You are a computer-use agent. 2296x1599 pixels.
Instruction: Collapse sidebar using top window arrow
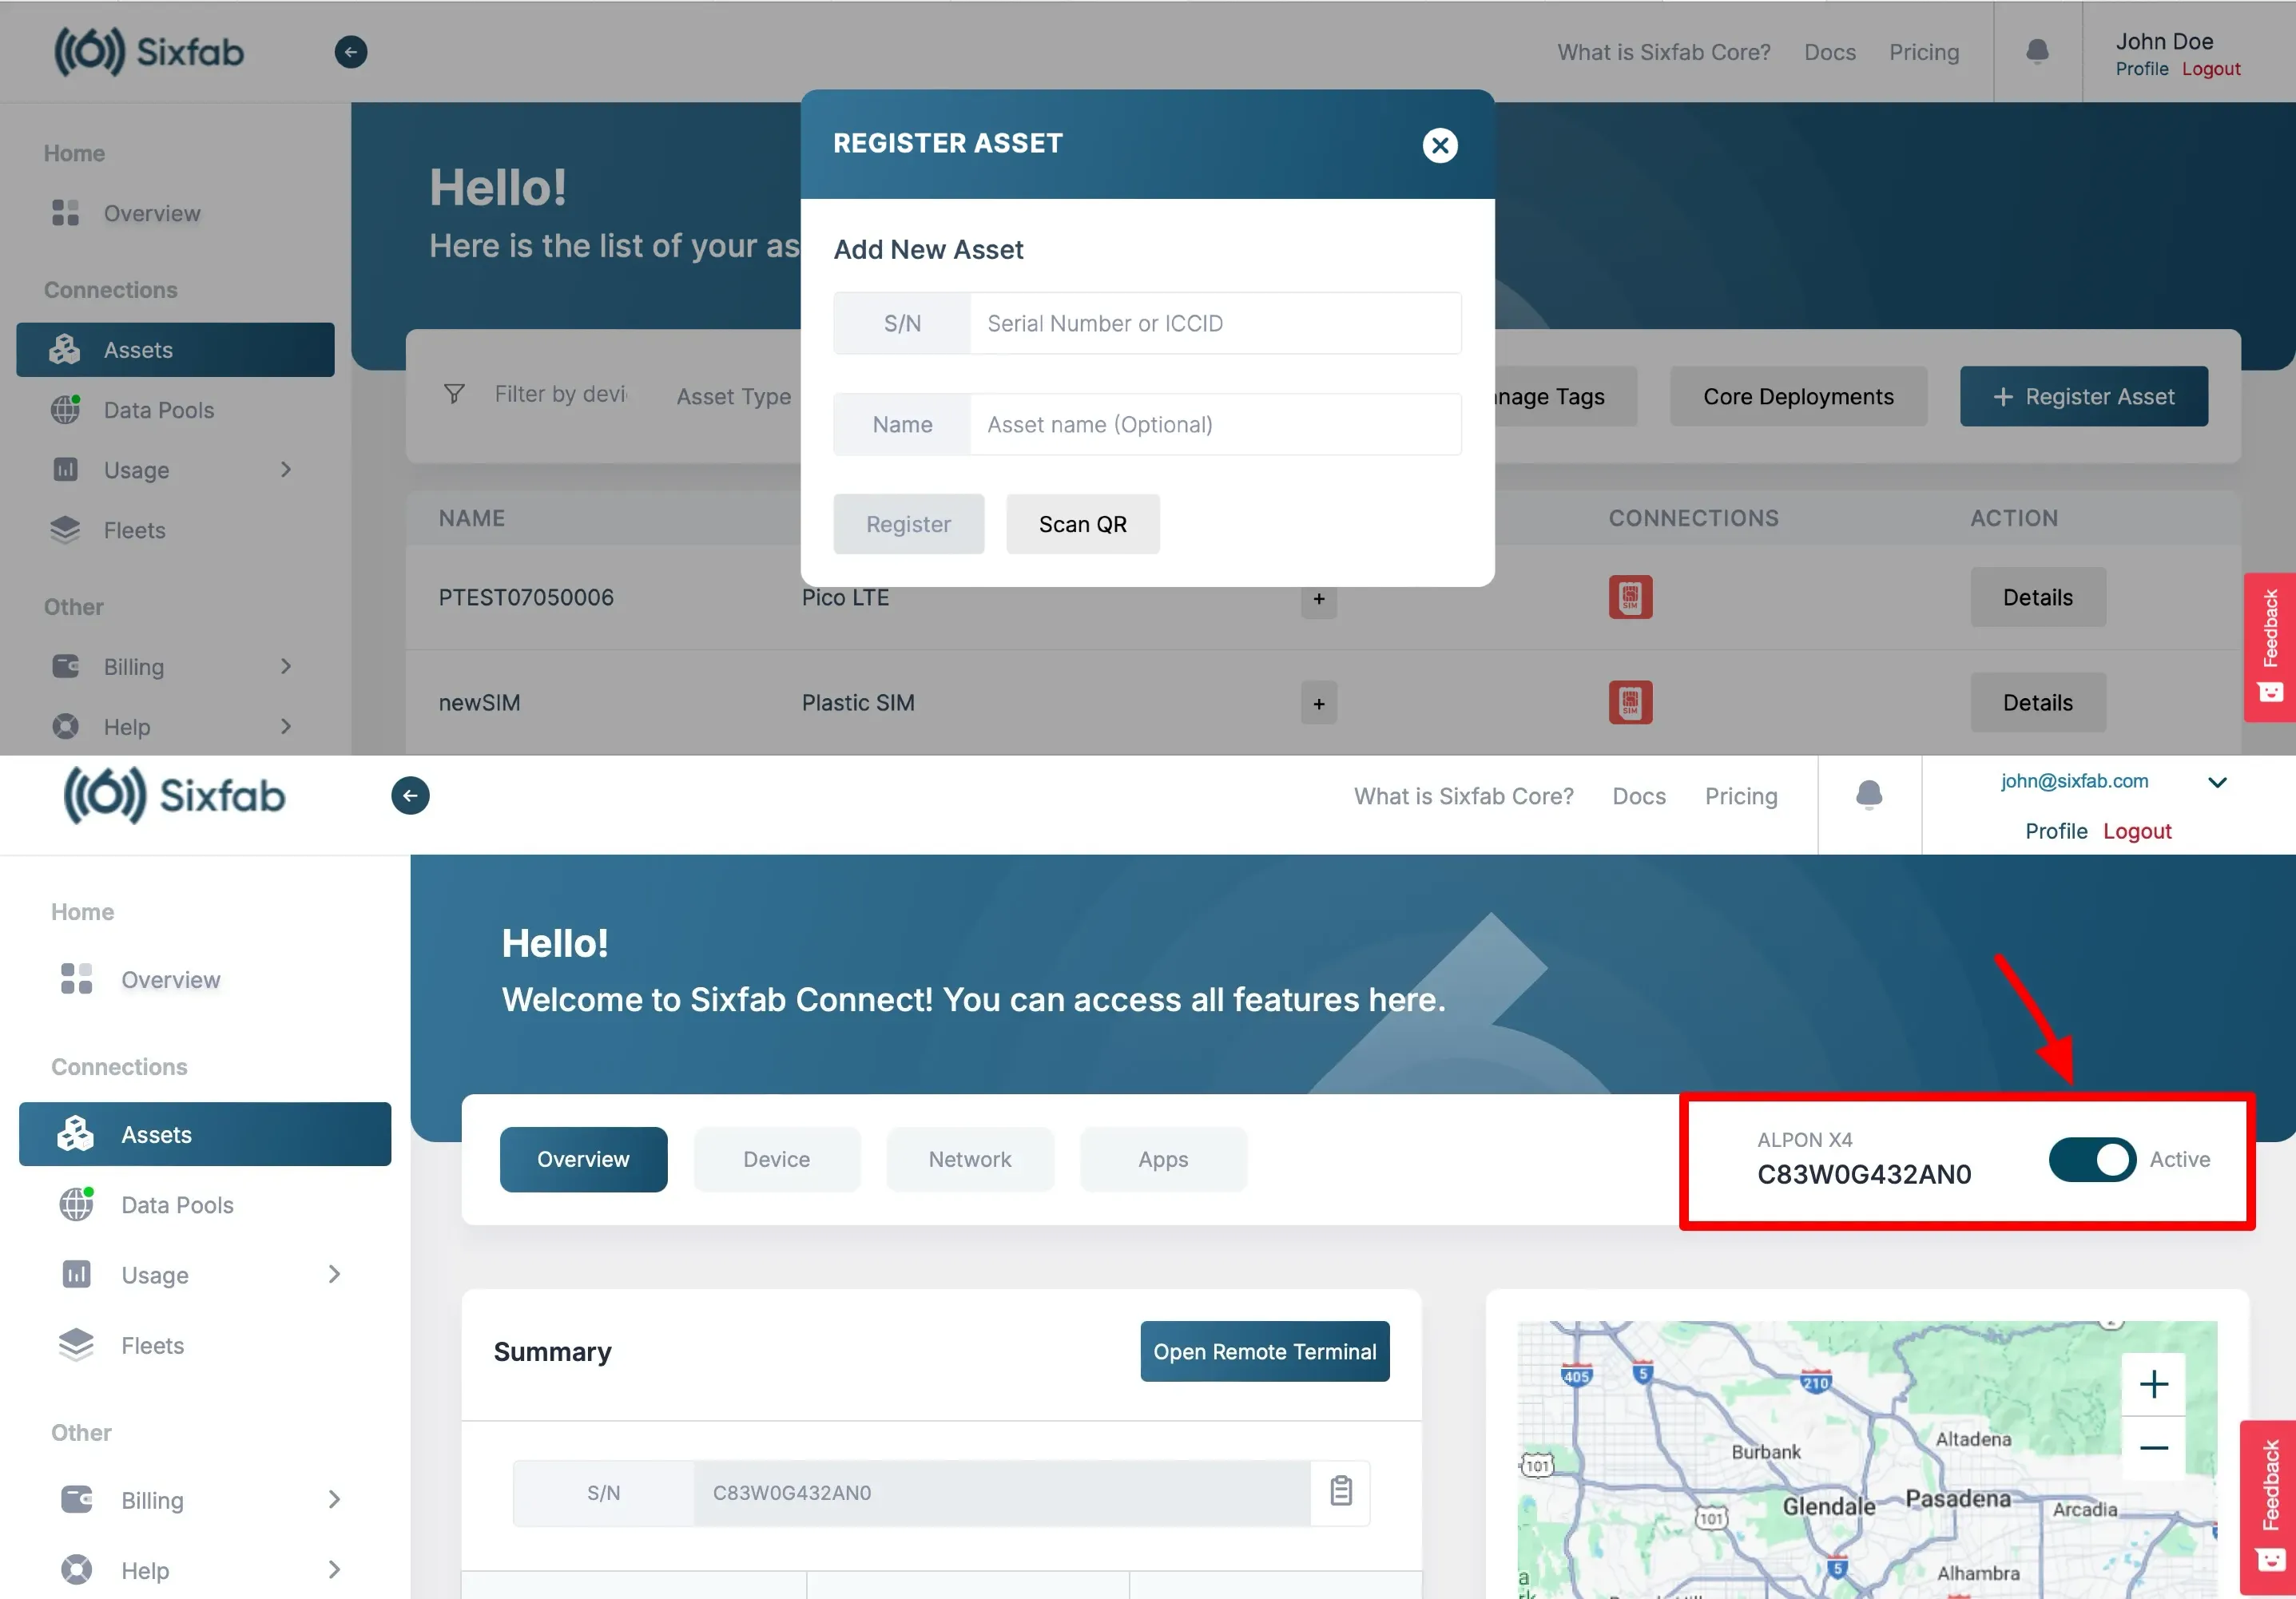click(350, 52)
